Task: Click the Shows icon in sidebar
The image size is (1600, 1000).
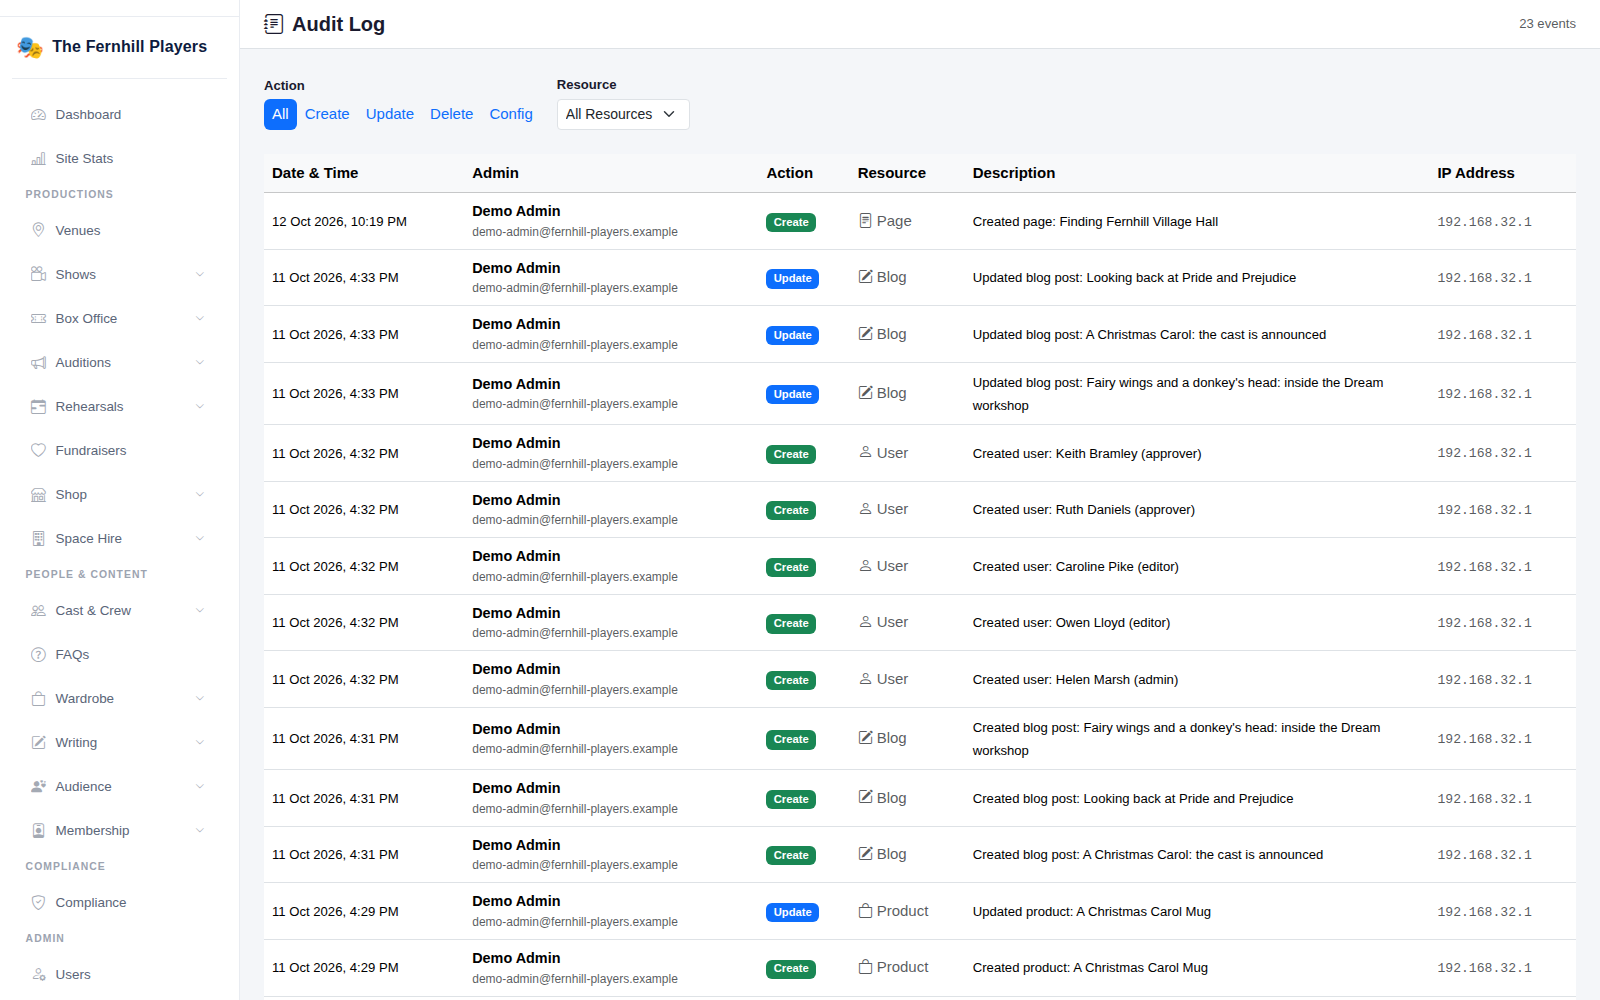Action: pyautogui.click(x=38, y=275)
